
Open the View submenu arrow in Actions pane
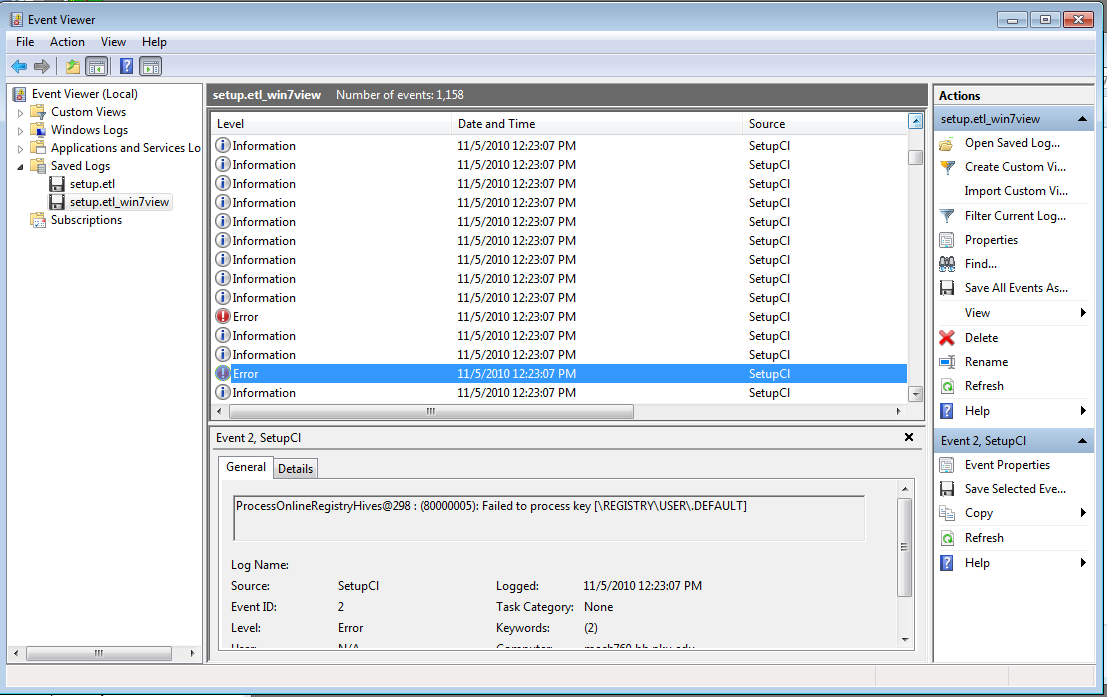coord(1085,312)
